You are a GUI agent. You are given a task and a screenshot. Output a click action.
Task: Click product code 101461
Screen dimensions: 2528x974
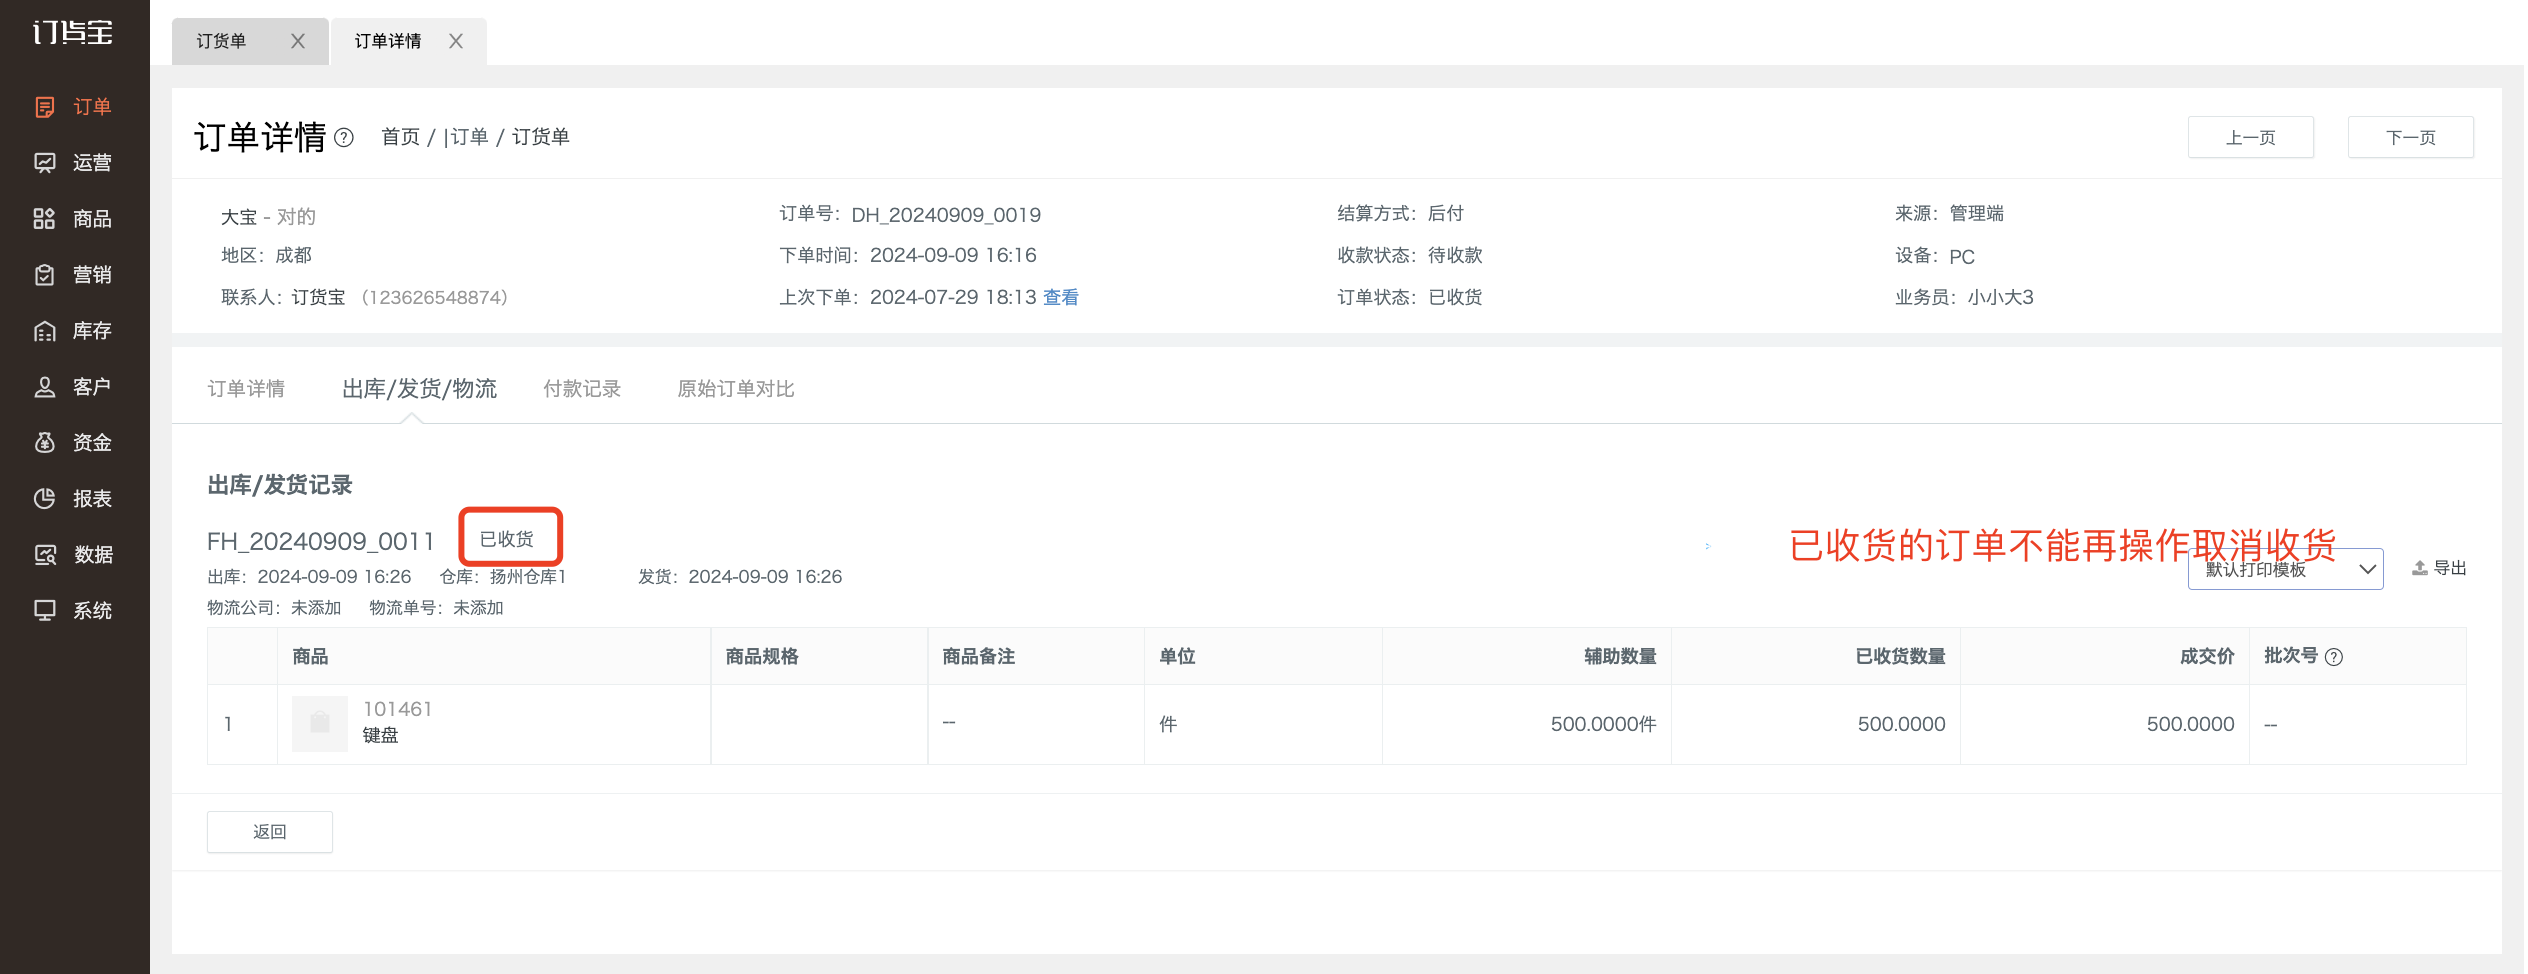coord(398,709)
